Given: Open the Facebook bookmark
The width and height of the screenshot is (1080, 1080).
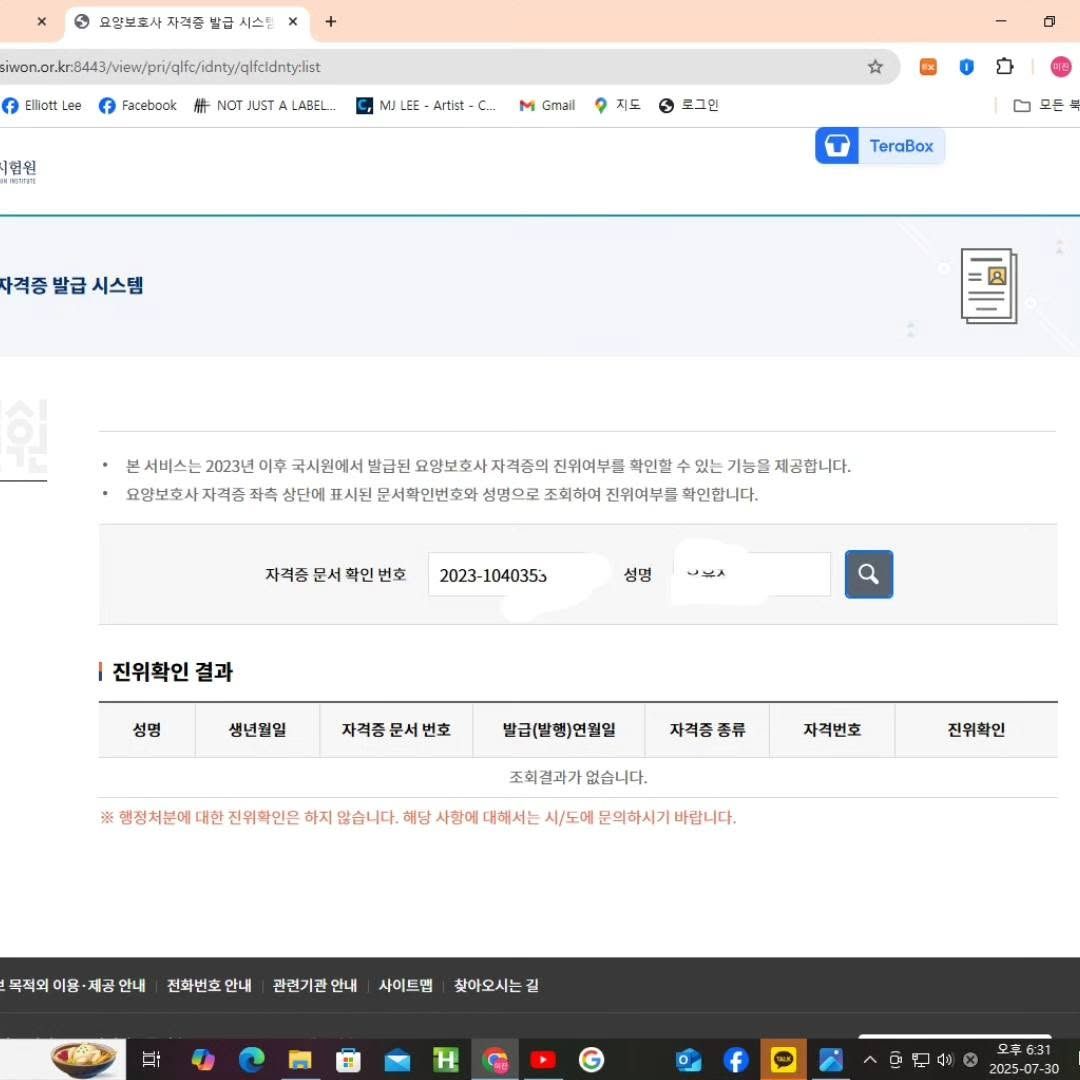Looking at the screenshot, I should pos(138,105).
